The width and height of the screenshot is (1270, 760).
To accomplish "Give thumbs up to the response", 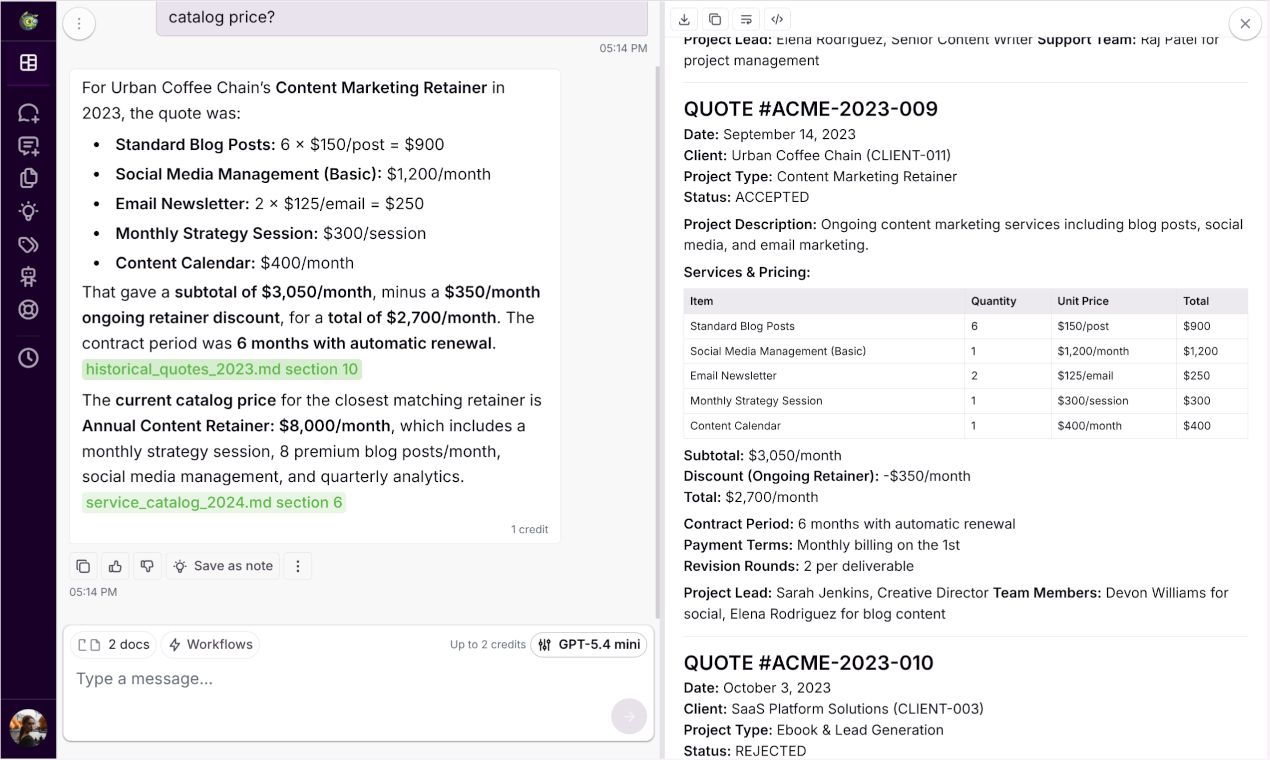I will (115, 566).
